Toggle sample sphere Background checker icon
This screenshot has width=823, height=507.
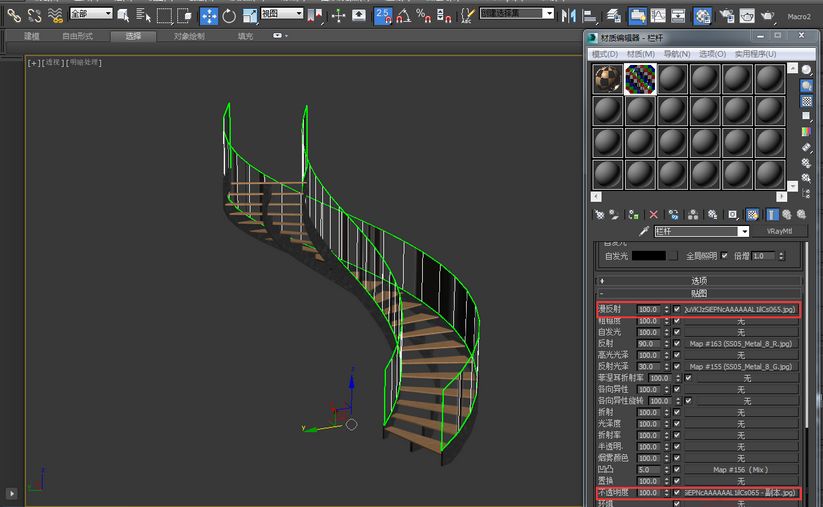pyautogui.click(x=807, y=101)
